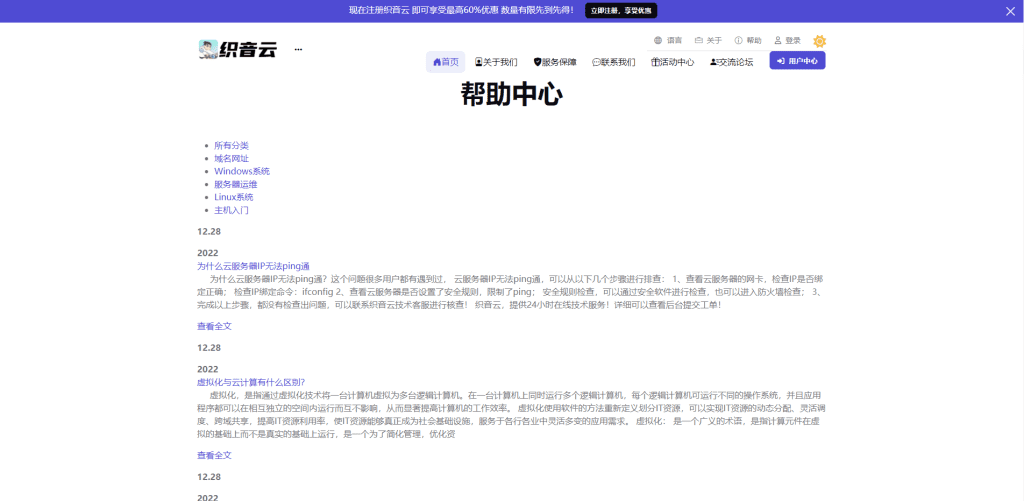Click the 用户中心 button
The width and height of the screenshot is (1024, 501).
pos(797,61)
